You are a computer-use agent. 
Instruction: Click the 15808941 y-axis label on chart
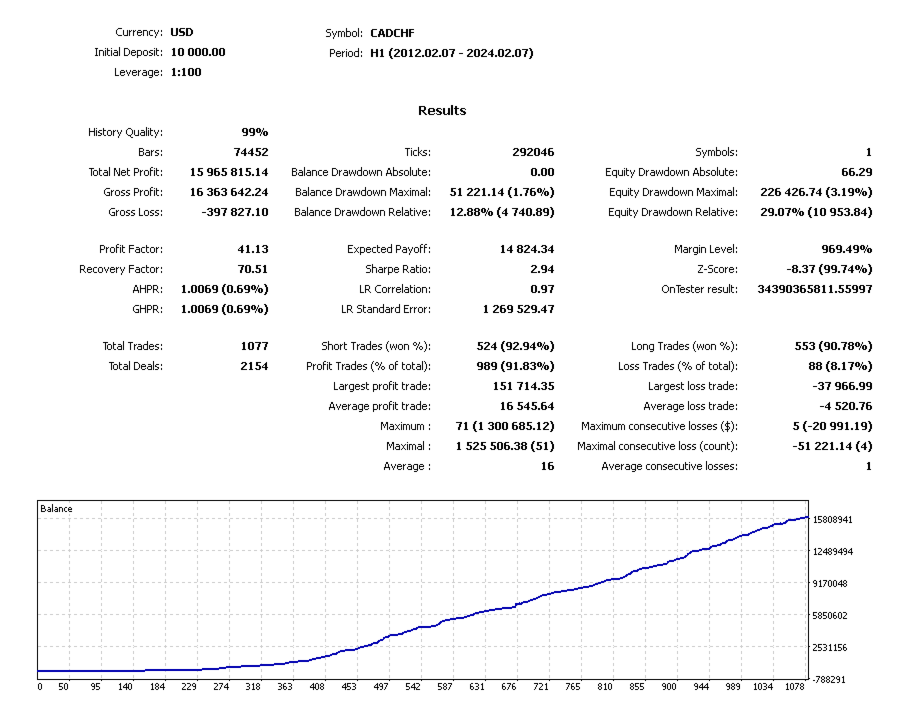[832, 520]
